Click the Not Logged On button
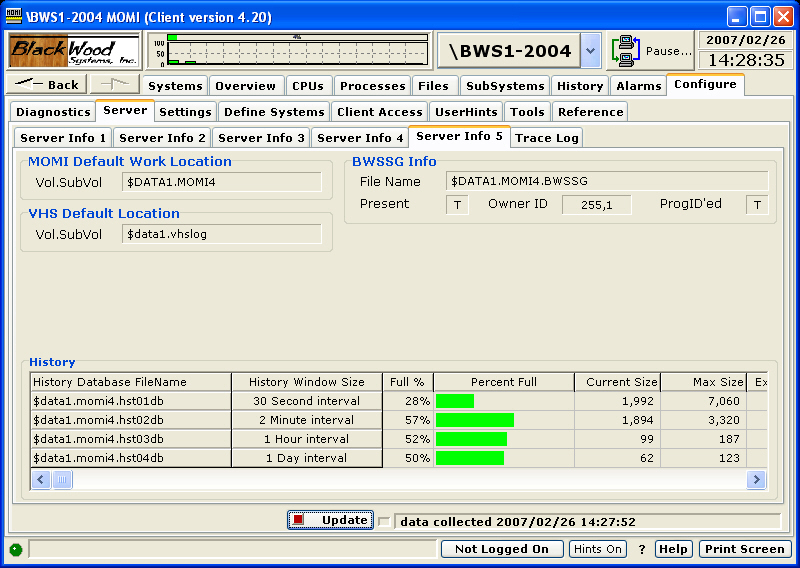Viewport: 800px width, 568px height. coord(502,549)
